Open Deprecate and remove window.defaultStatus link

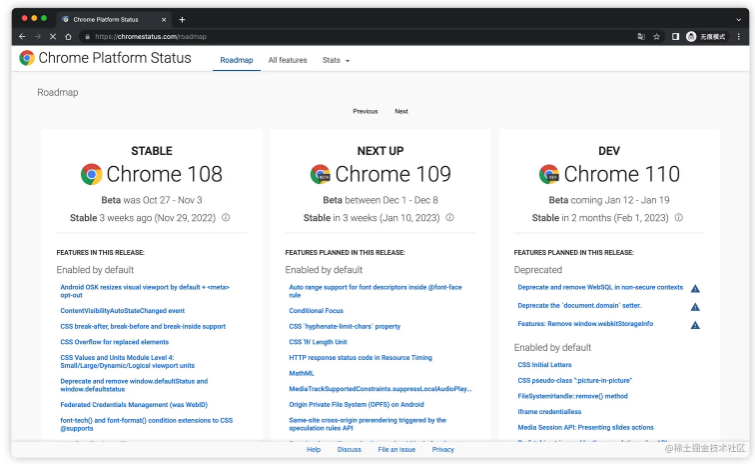(x=134, y=385)
